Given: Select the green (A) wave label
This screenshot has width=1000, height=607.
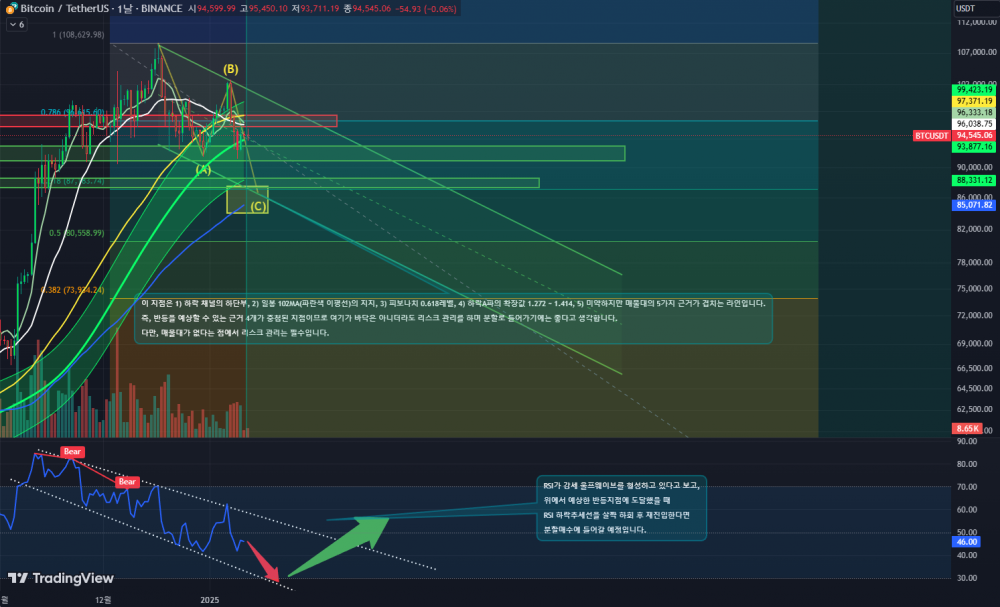Looking at the screenshot, I should click(x=203, y=169).
